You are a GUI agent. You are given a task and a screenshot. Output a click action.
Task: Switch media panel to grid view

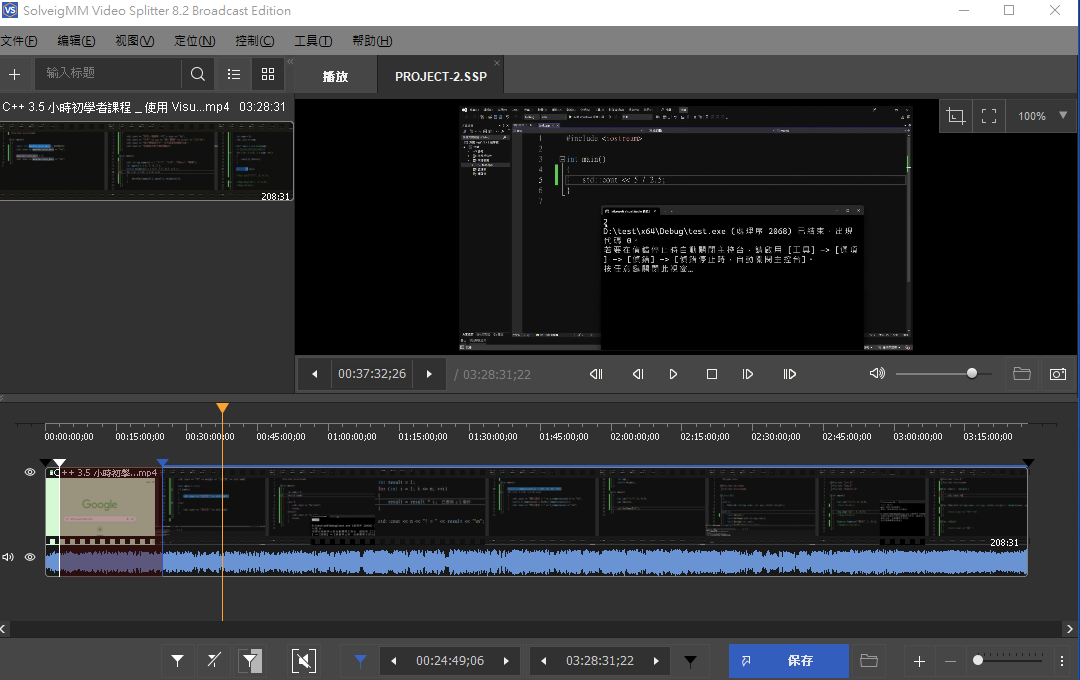(x=268, y=74)
